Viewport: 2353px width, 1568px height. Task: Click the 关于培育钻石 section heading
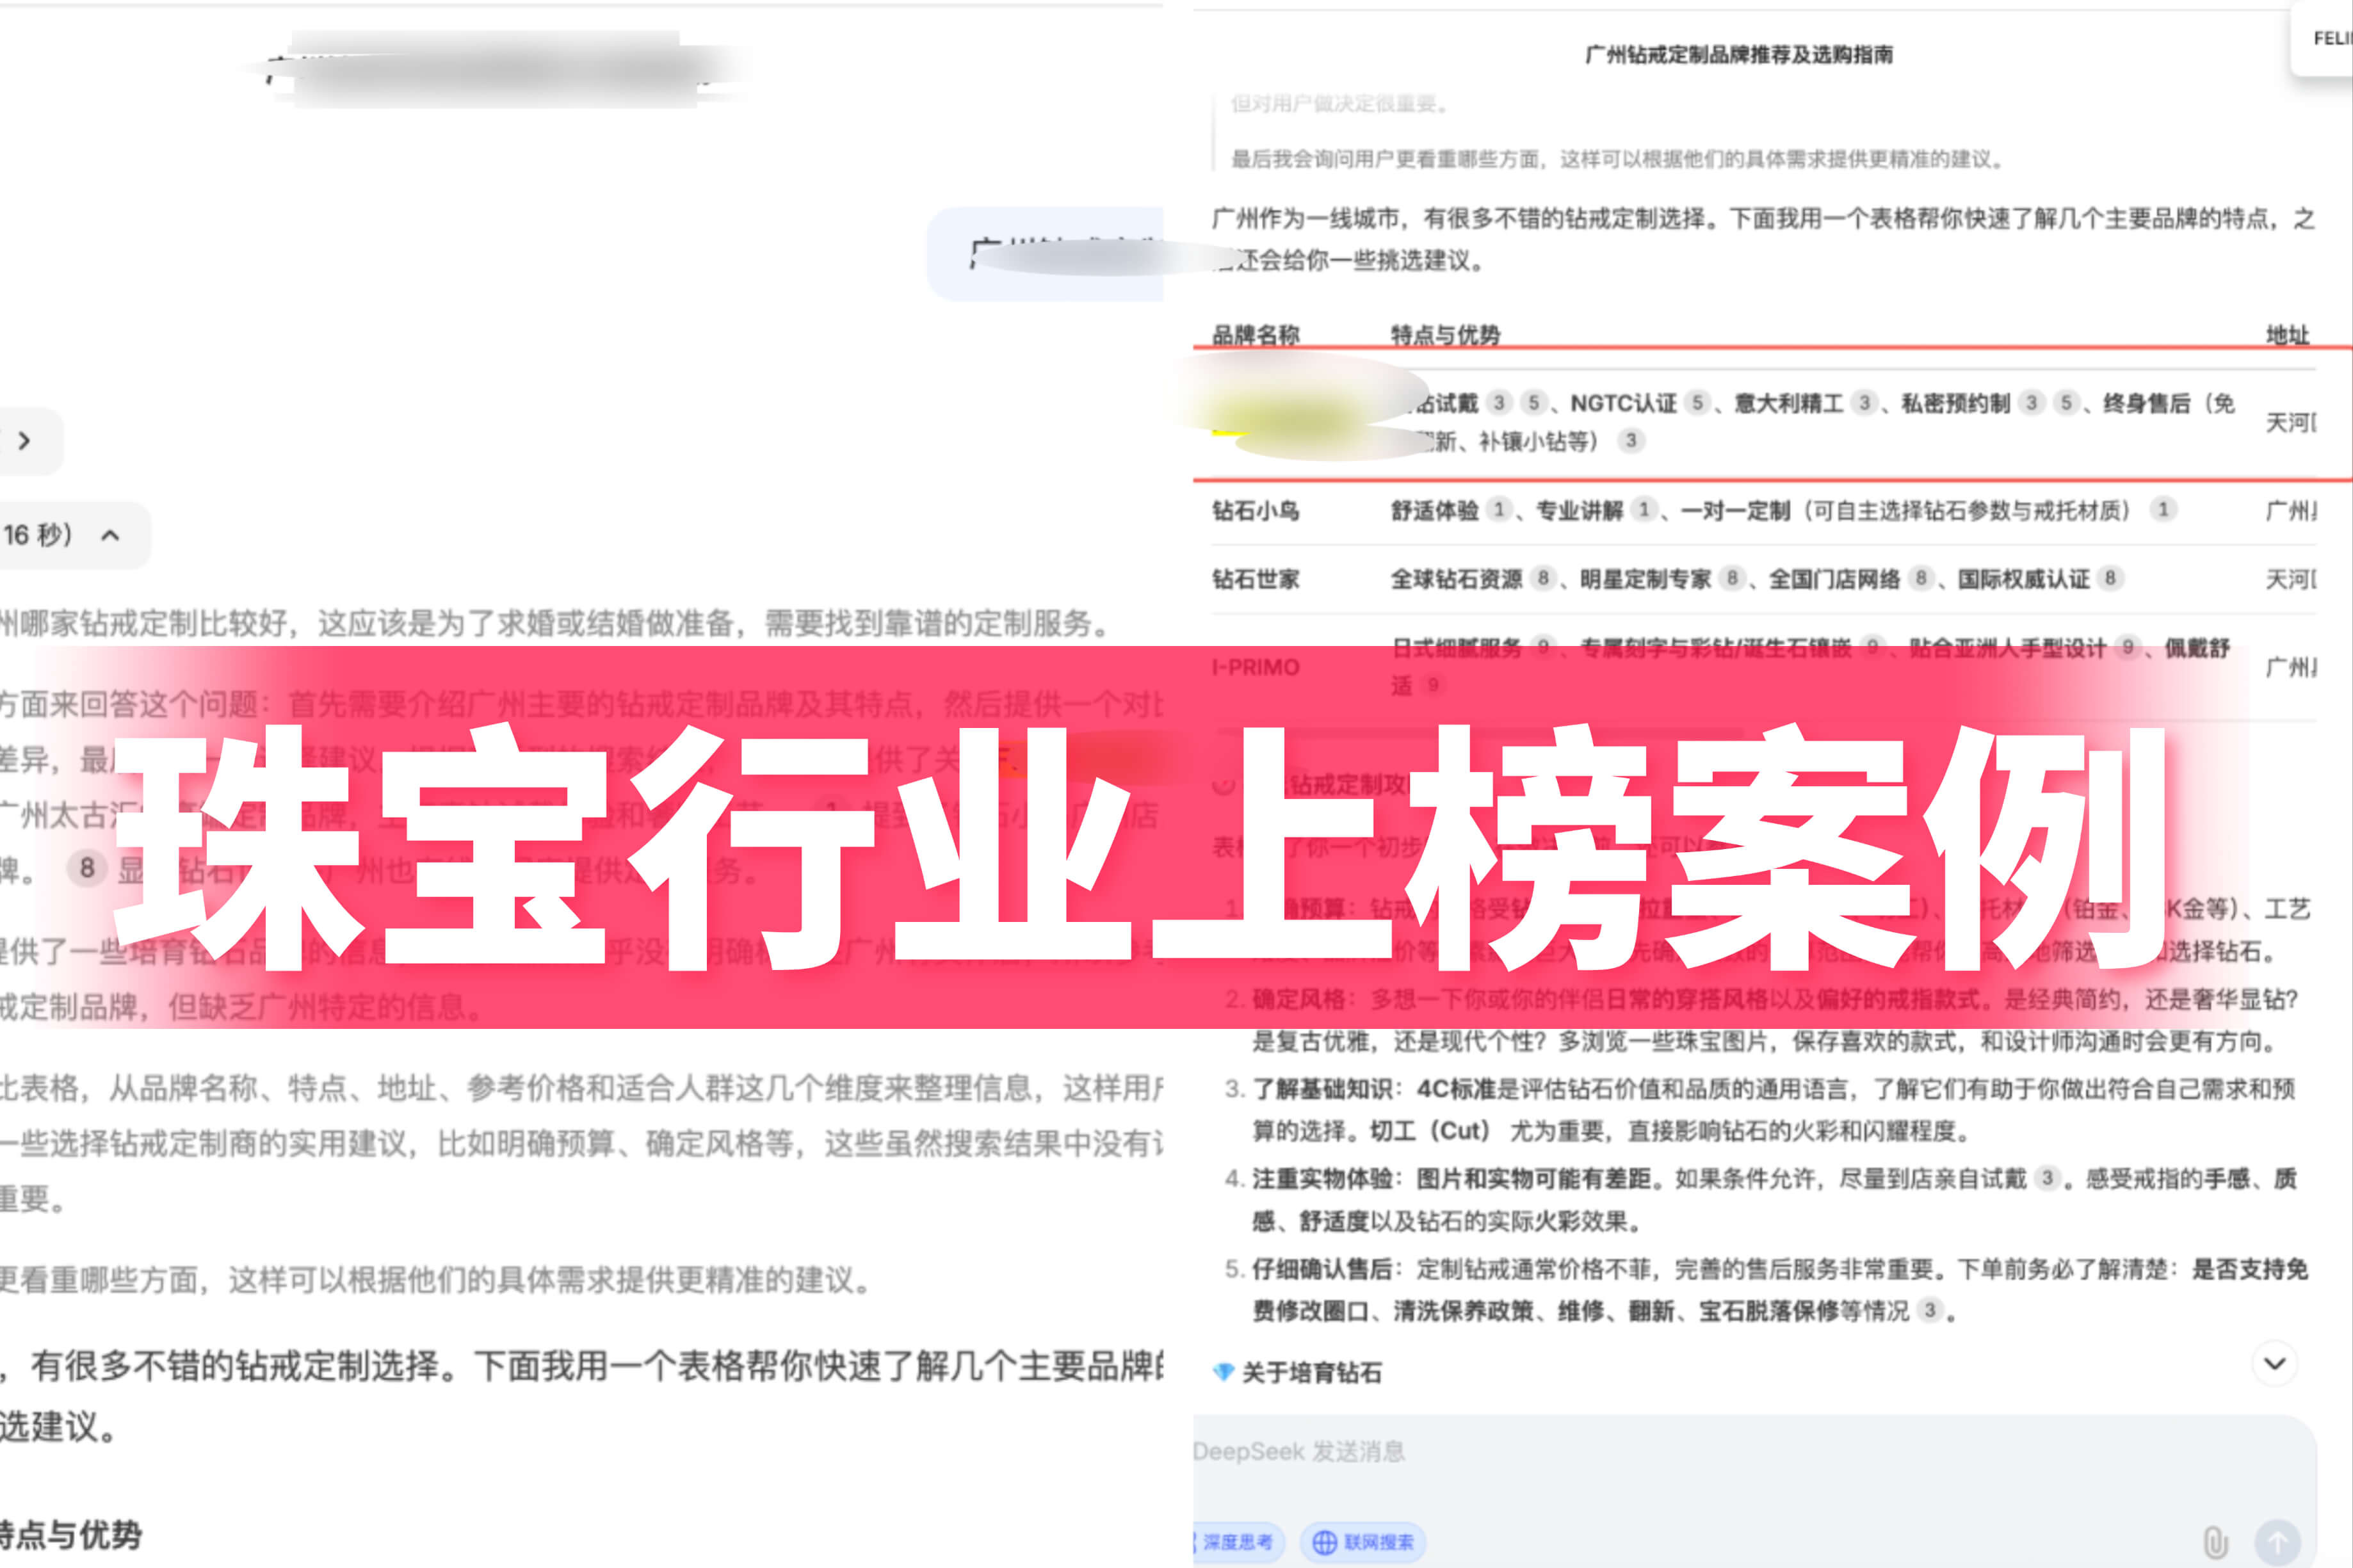click(x=1311, y=1373)
